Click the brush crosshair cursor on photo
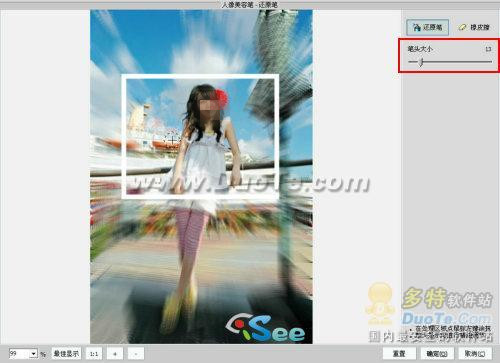This screenshot has width=500, height=363. tap(172, 141)
